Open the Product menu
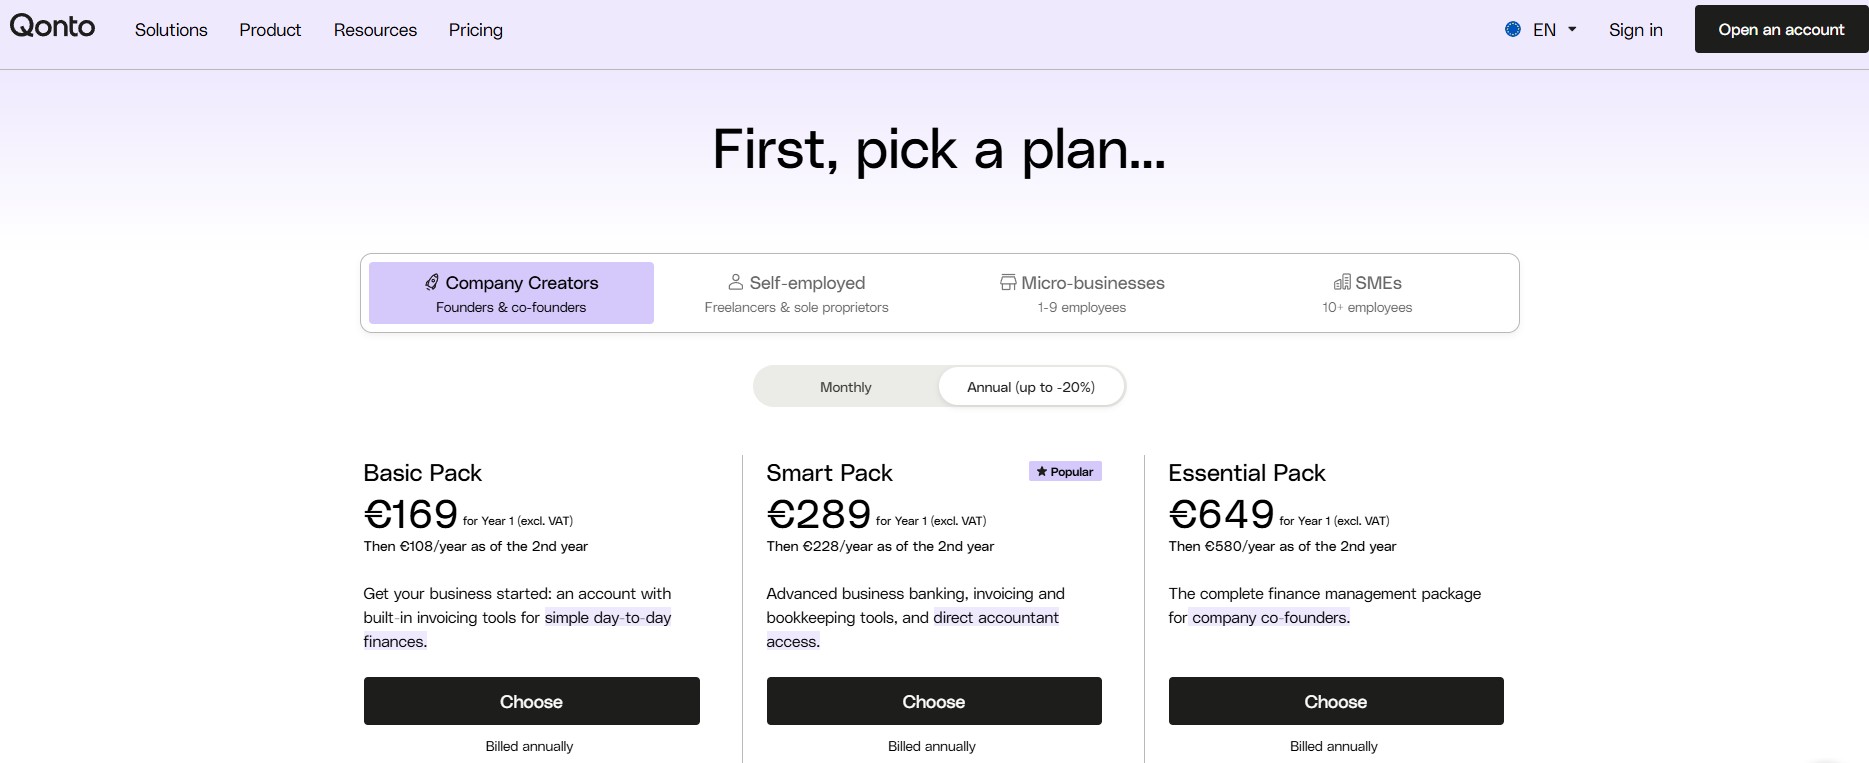1869x763 pixels. pyautogui.click(x=270, y=30)
